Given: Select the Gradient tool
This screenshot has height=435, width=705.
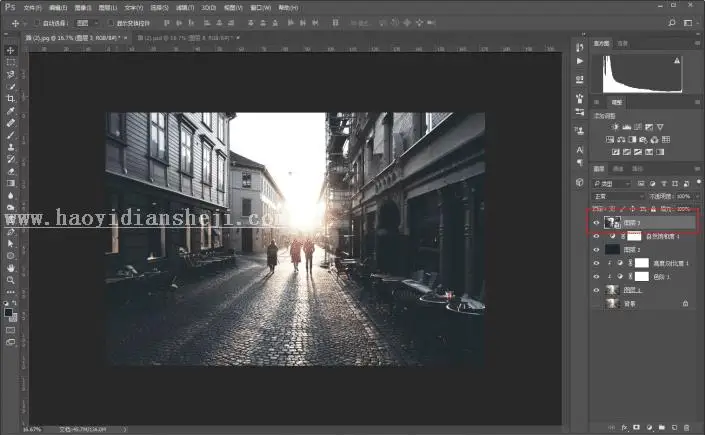Looking at the screenshot, I should coord(10,184).
